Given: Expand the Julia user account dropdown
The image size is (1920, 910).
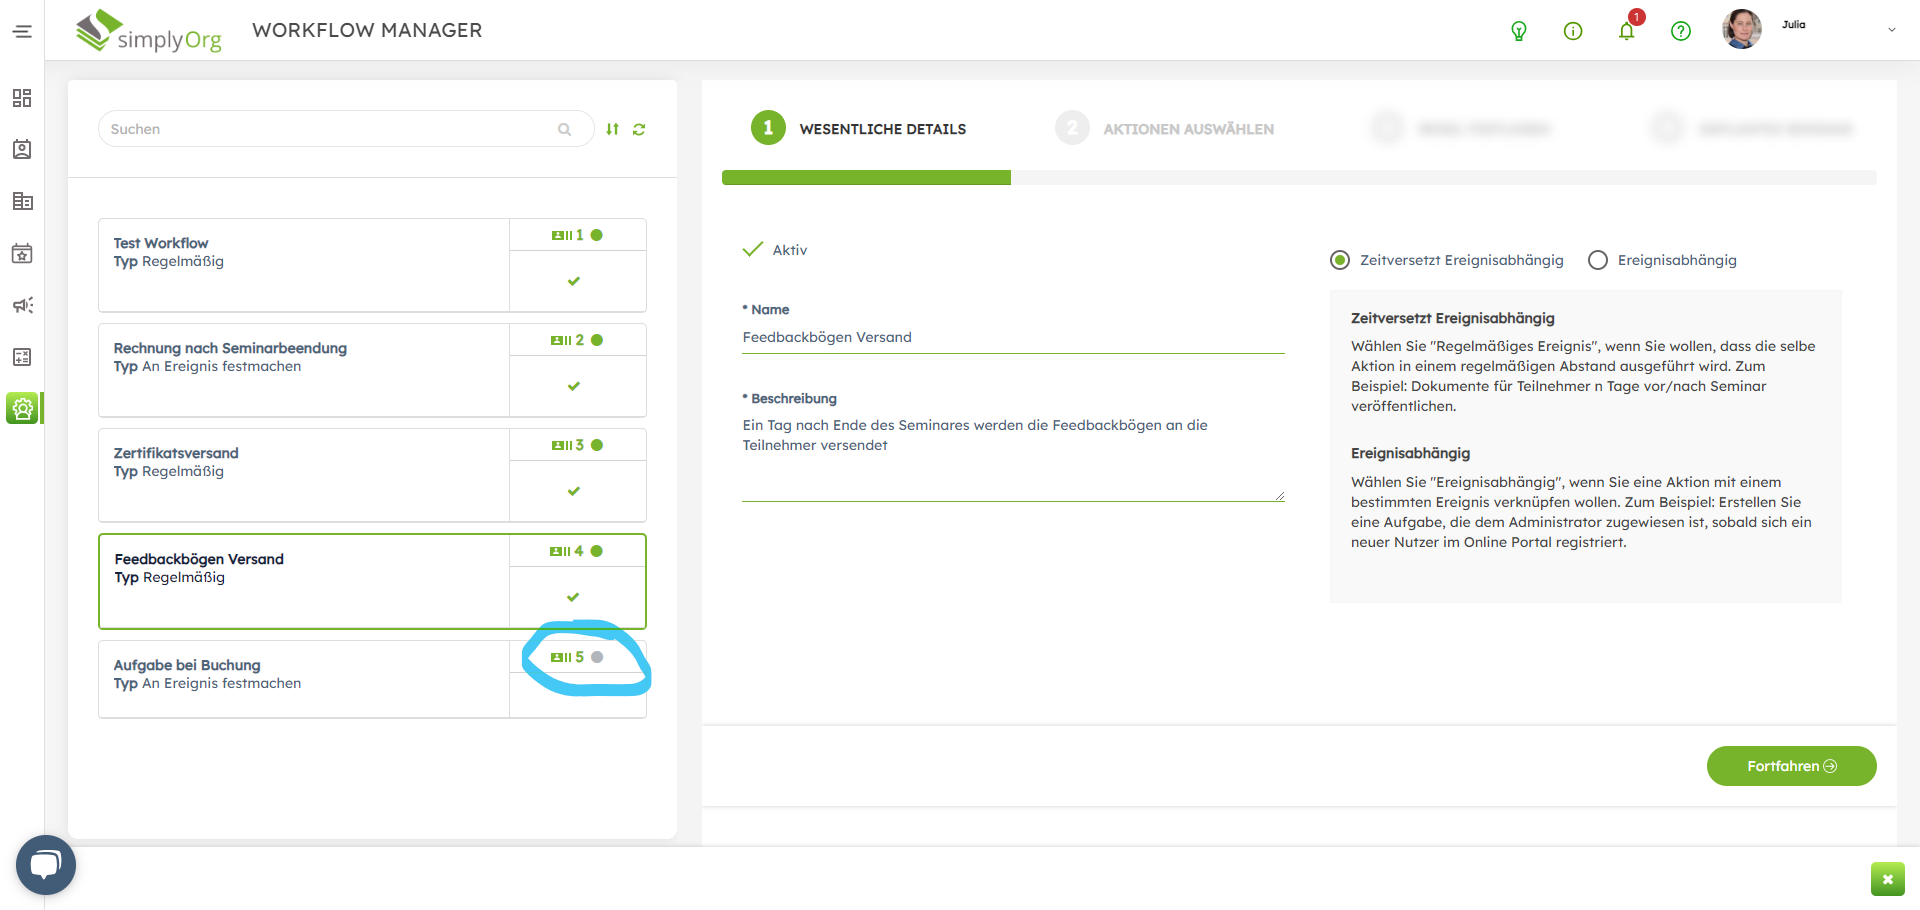Looking at the screenshot, I should click(x=1891, y=30).
